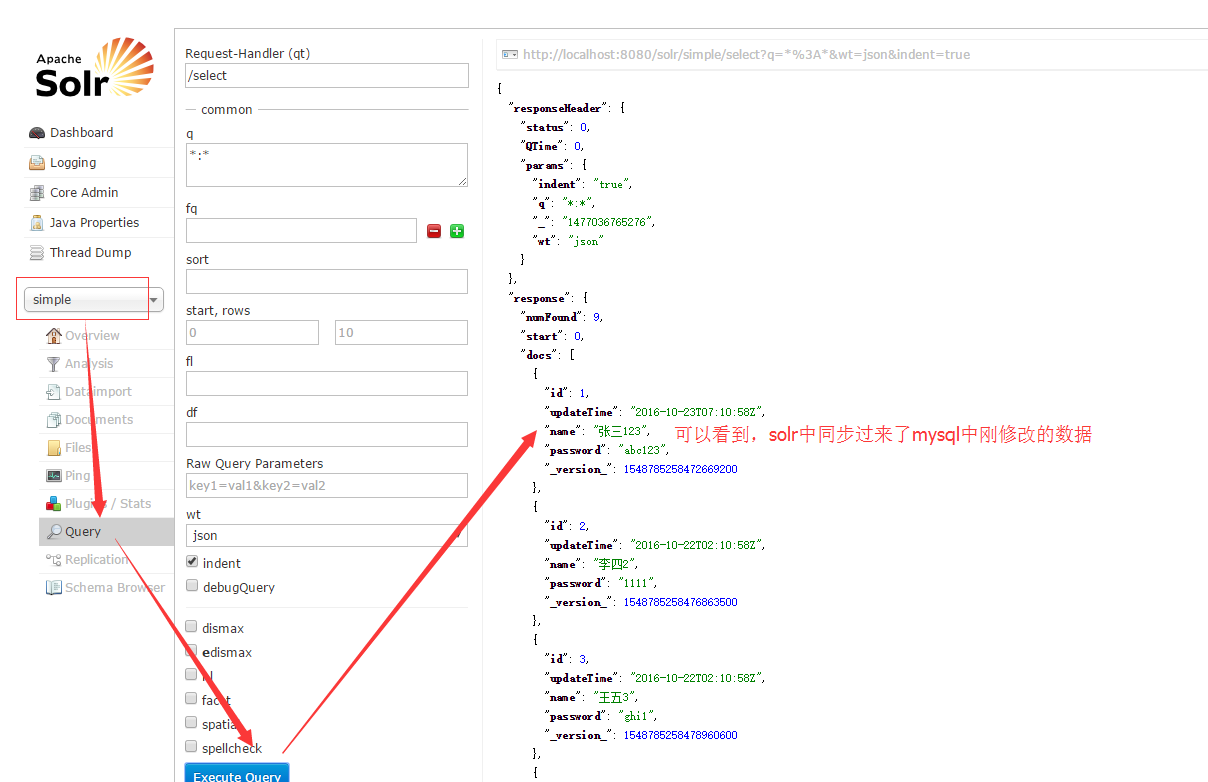Toggle the indent checkbox

[x=192, y=562]
